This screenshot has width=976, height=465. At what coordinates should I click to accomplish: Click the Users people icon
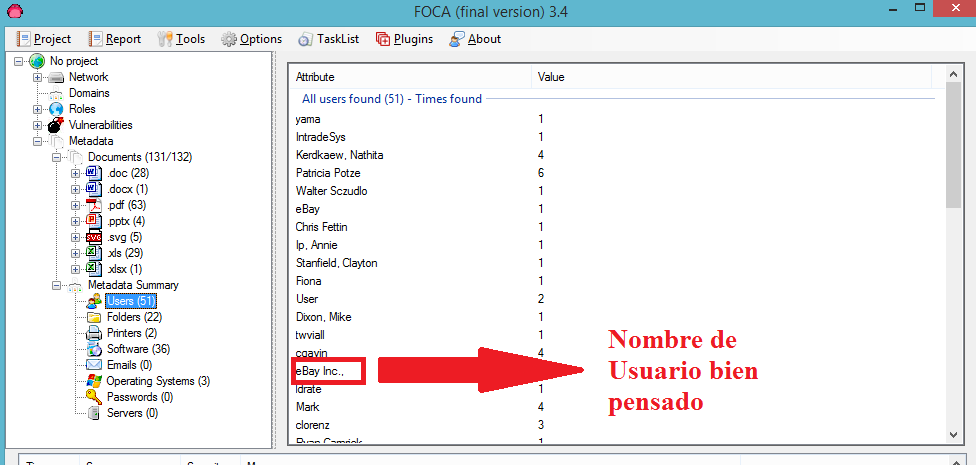94,301
